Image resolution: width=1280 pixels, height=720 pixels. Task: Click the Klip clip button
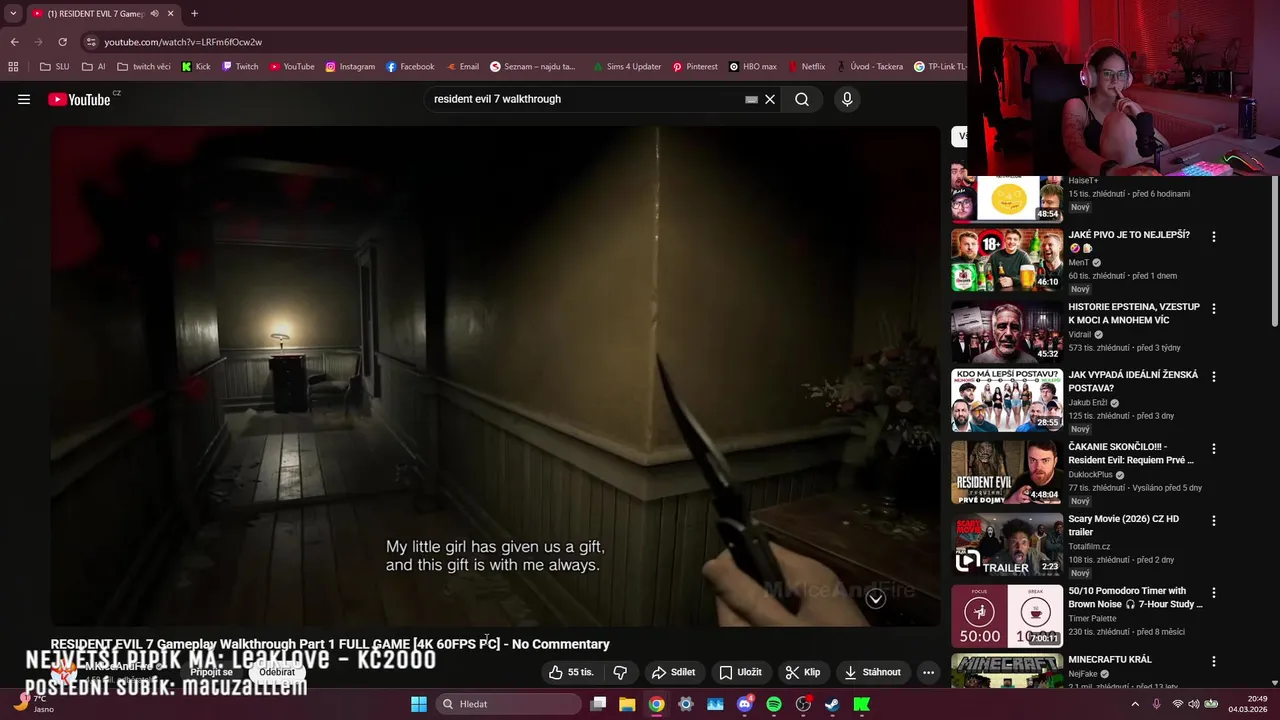[803, 672]
